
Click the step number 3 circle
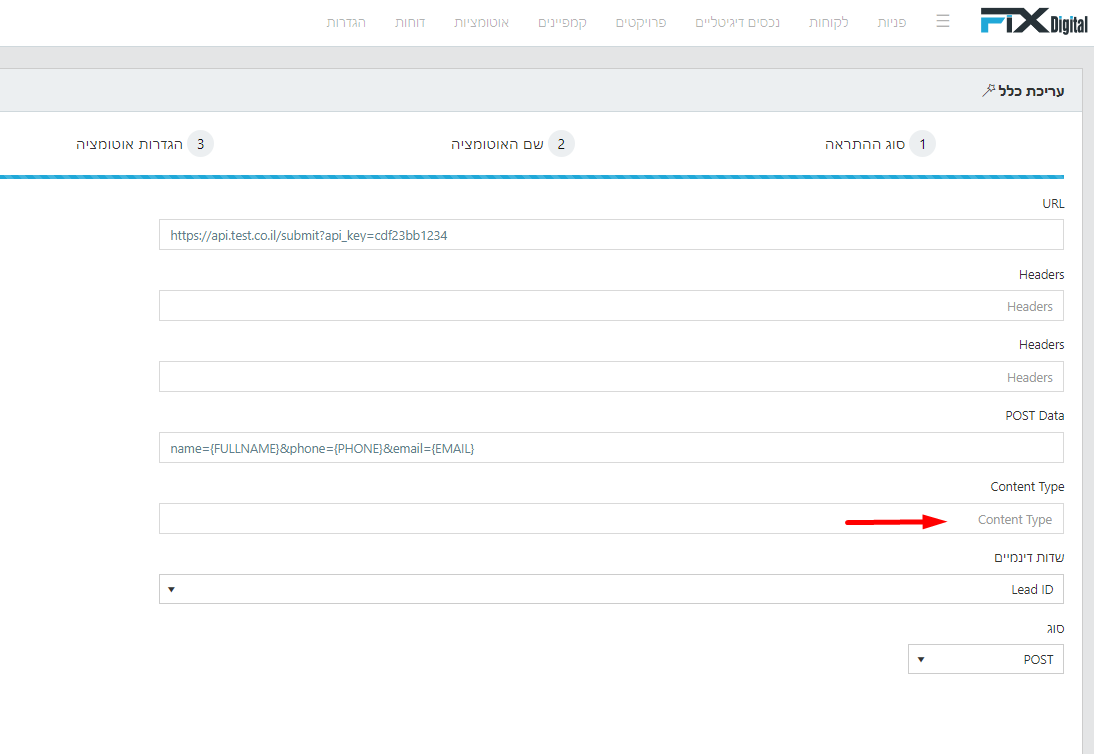coord(200,144)
